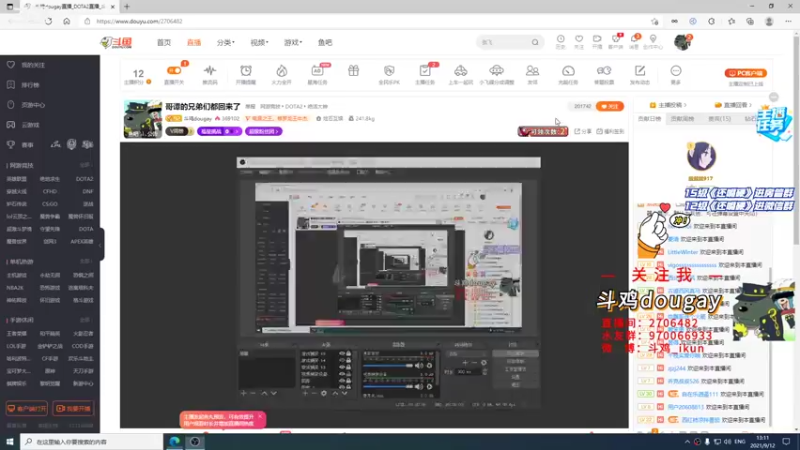The height and width of the screenshot is (450, 800).
Task: Open the shield PK tool icon
Action: tap(389, 74)
